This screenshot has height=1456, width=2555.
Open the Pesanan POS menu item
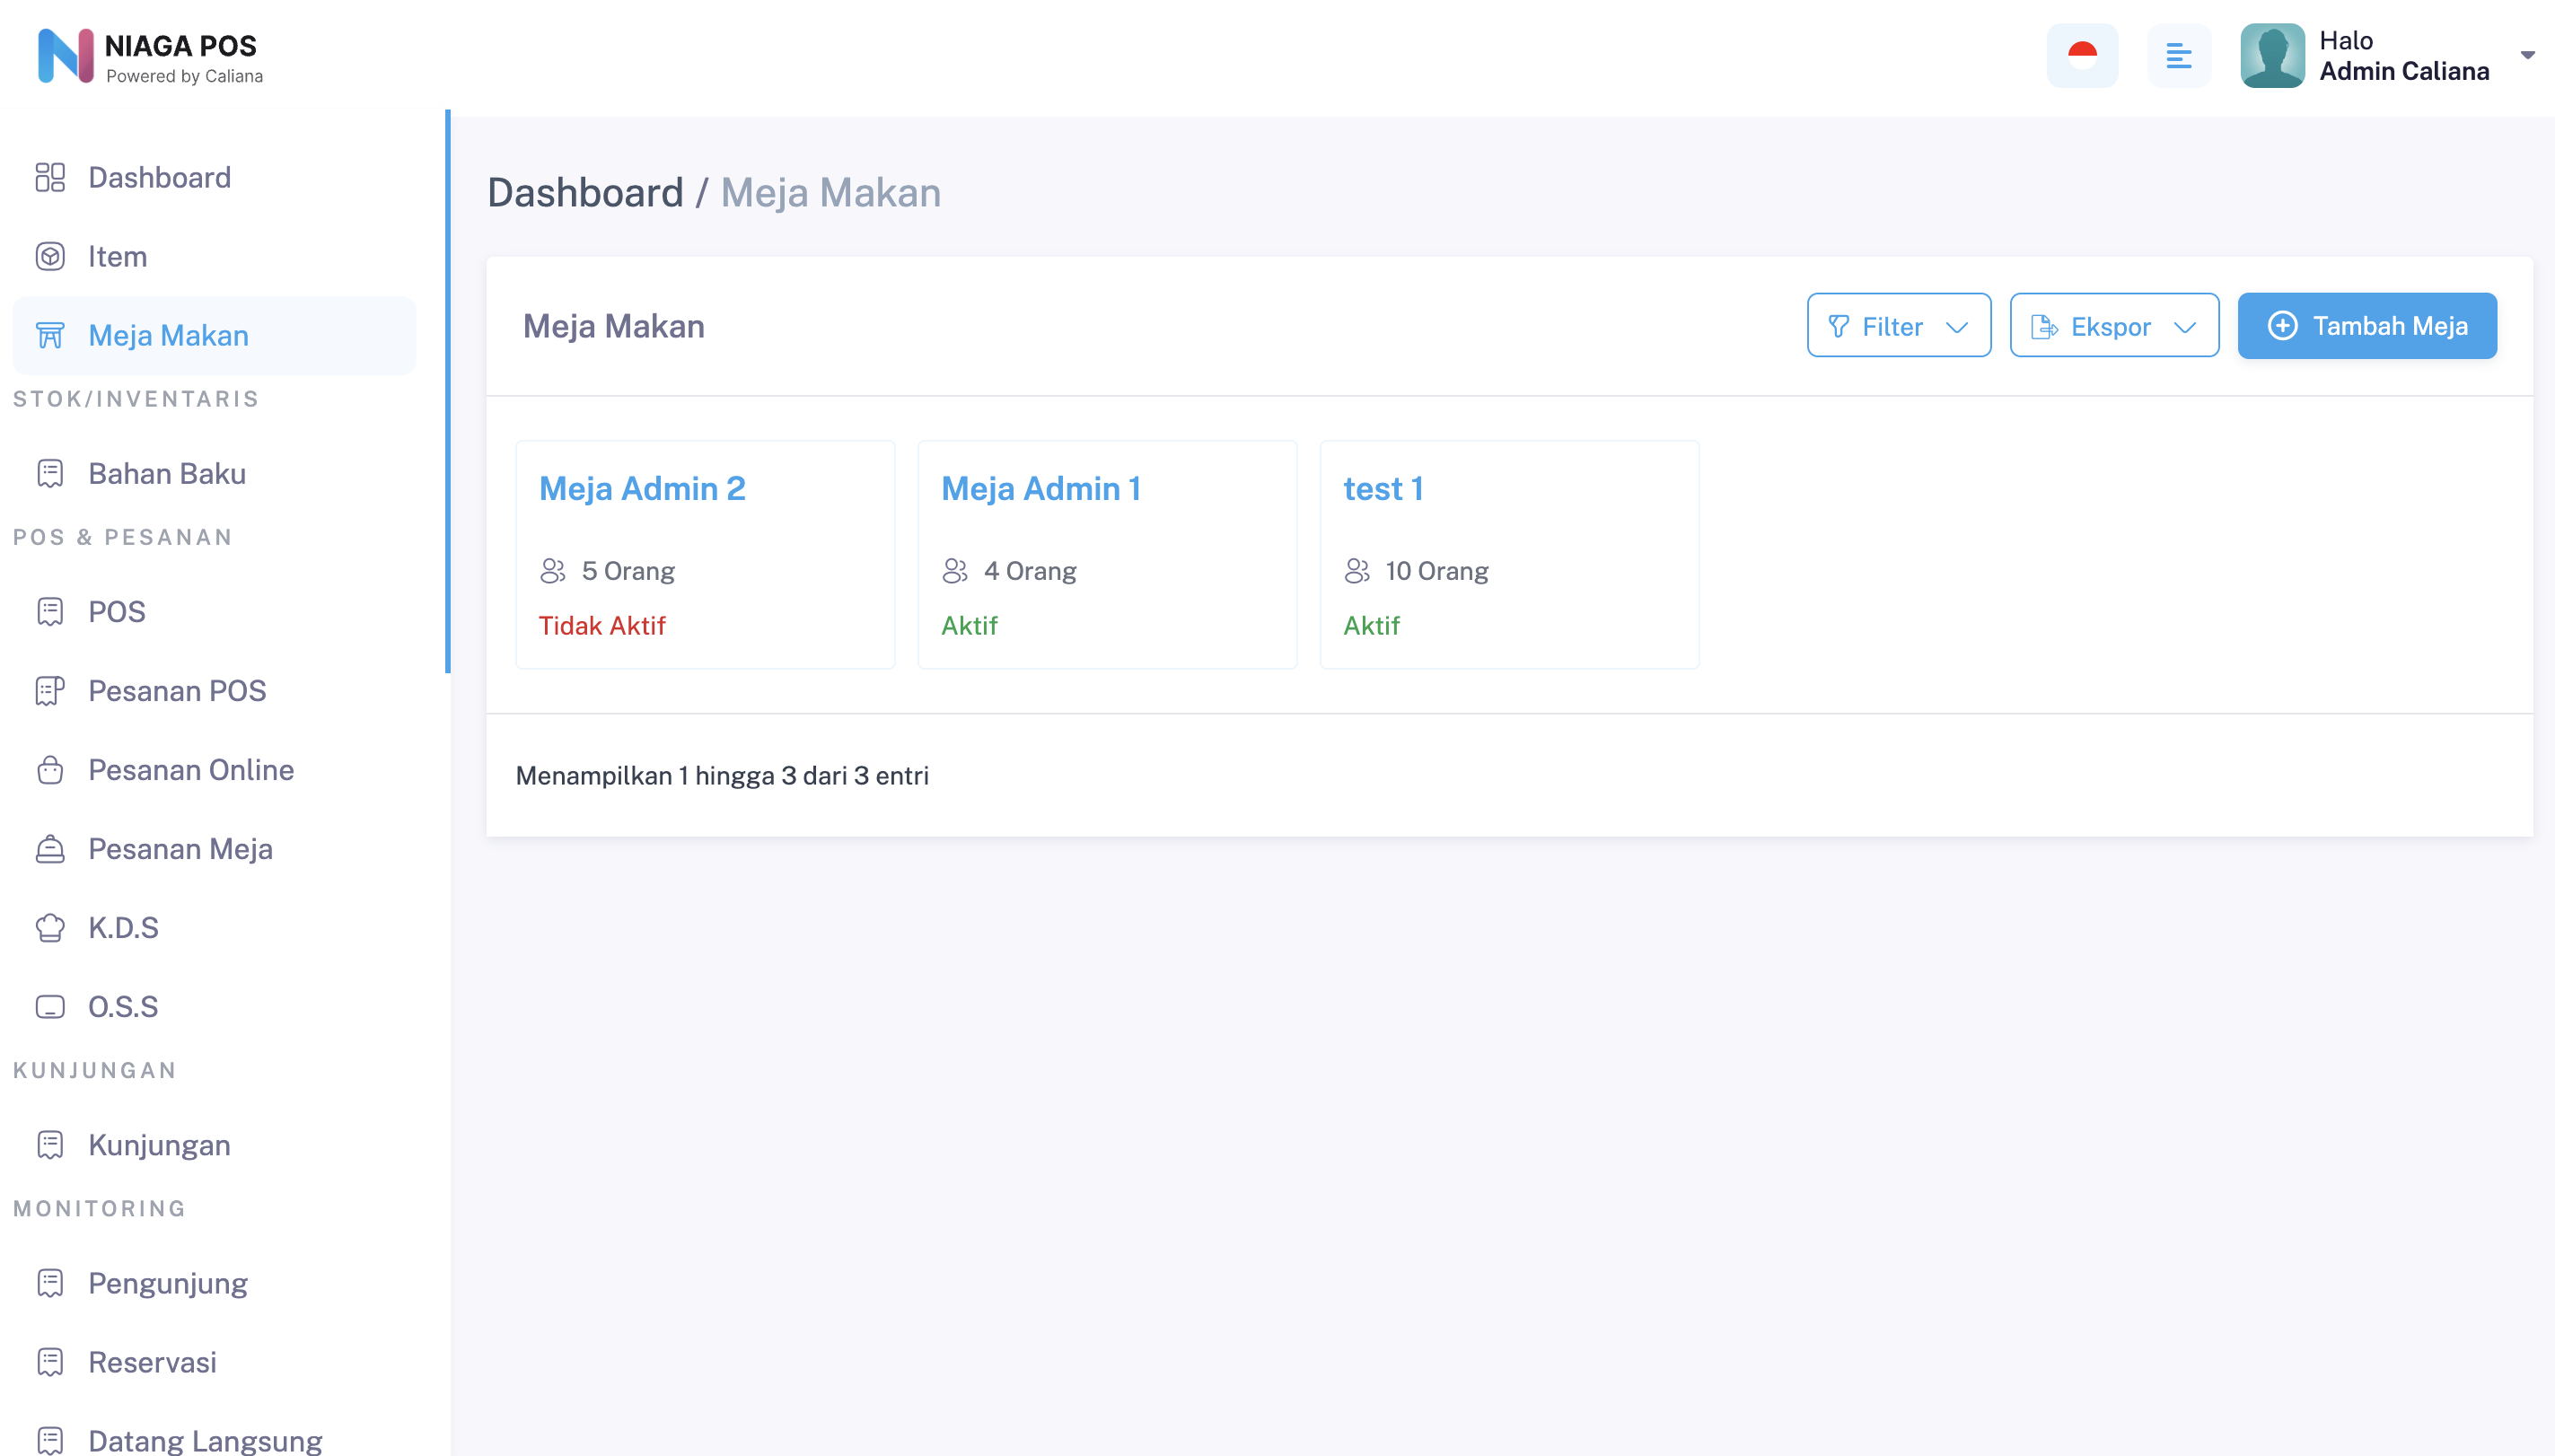(x=177, y=691)
